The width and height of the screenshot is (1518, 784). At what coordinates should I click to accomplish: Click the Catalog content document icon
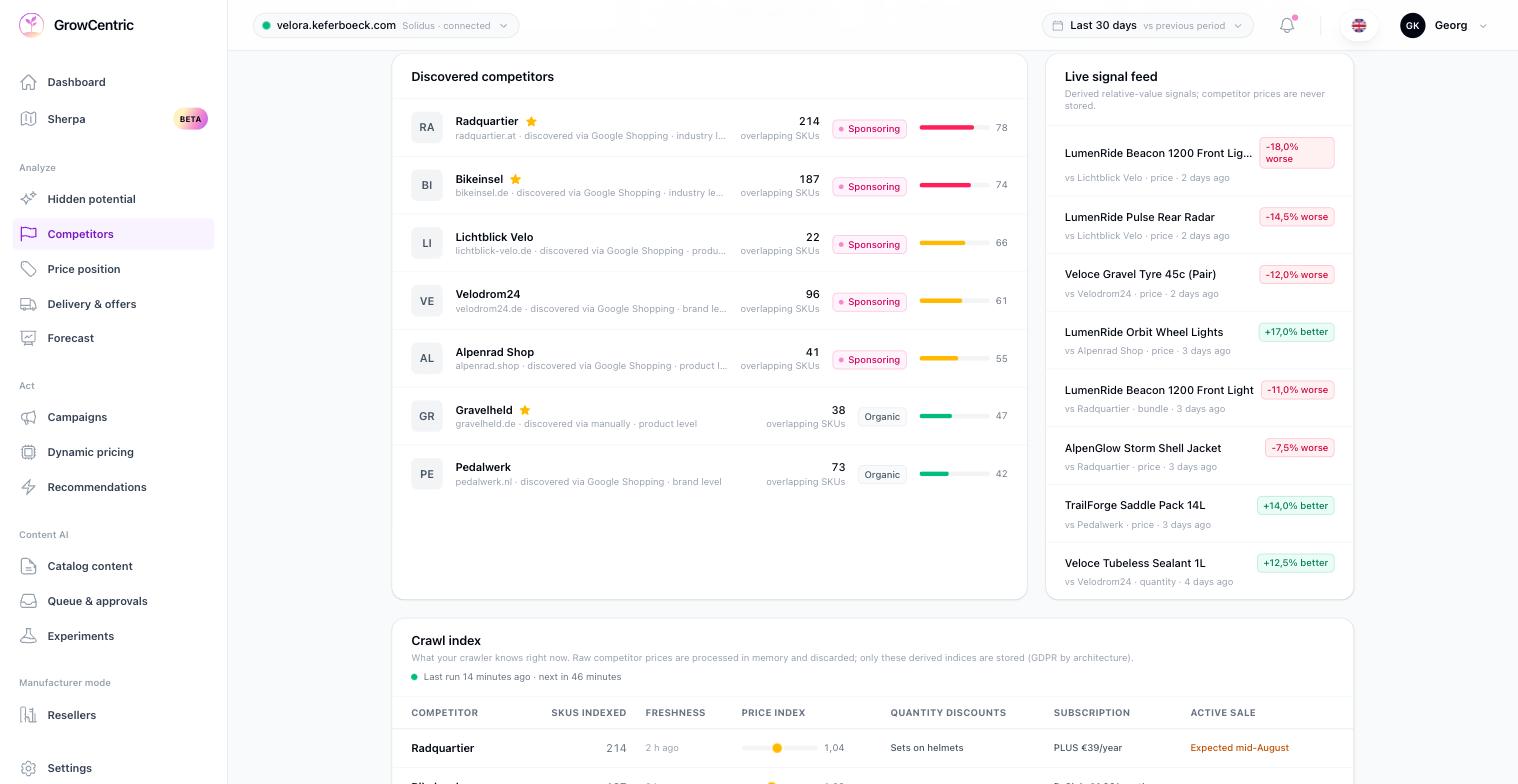28,566
